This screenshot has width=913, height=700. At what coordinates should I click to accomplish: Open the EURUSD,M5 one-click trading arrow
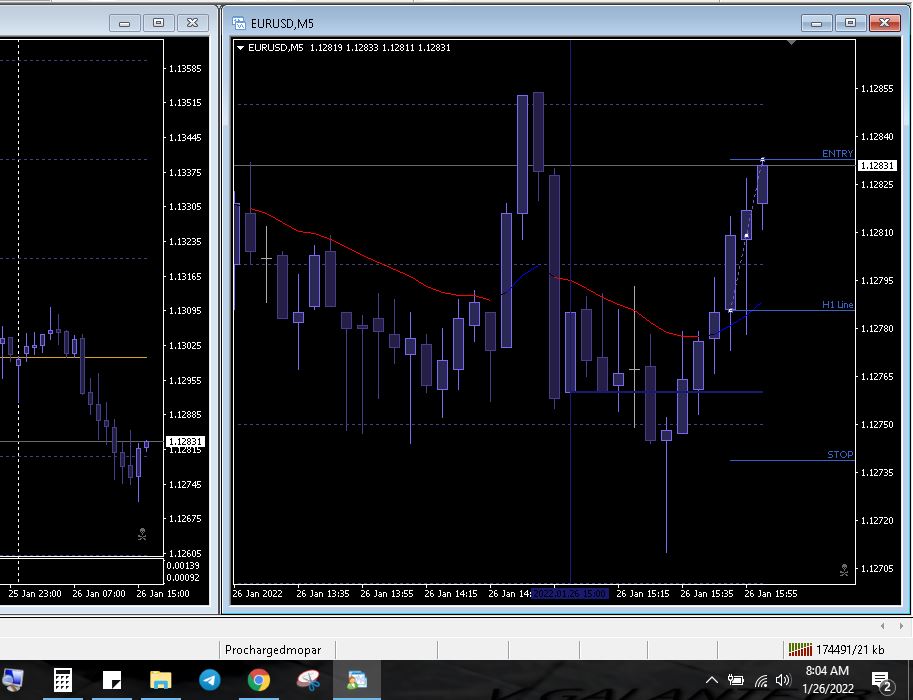(241, 47)
